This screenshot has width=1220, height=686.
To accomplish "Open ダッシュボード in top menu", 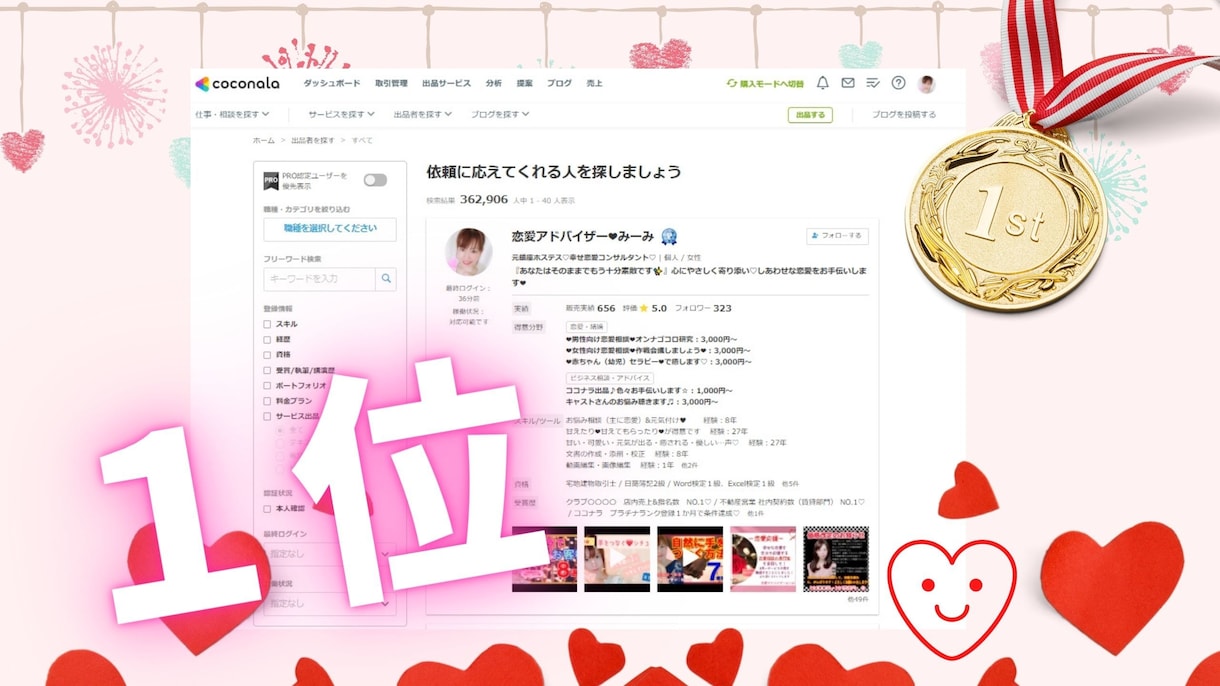I will [x=331, y=84].
